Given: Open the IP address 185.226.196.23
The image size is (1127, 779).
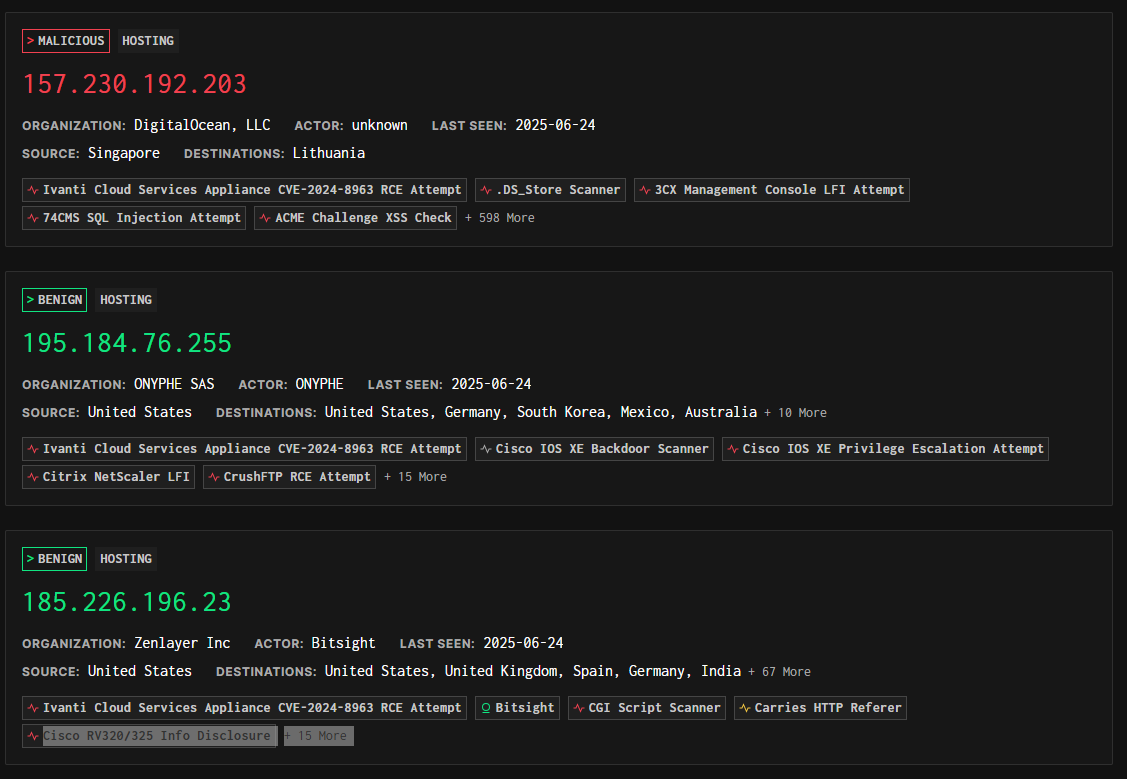Looking at the screenshot, I should [x=127, y=601].
